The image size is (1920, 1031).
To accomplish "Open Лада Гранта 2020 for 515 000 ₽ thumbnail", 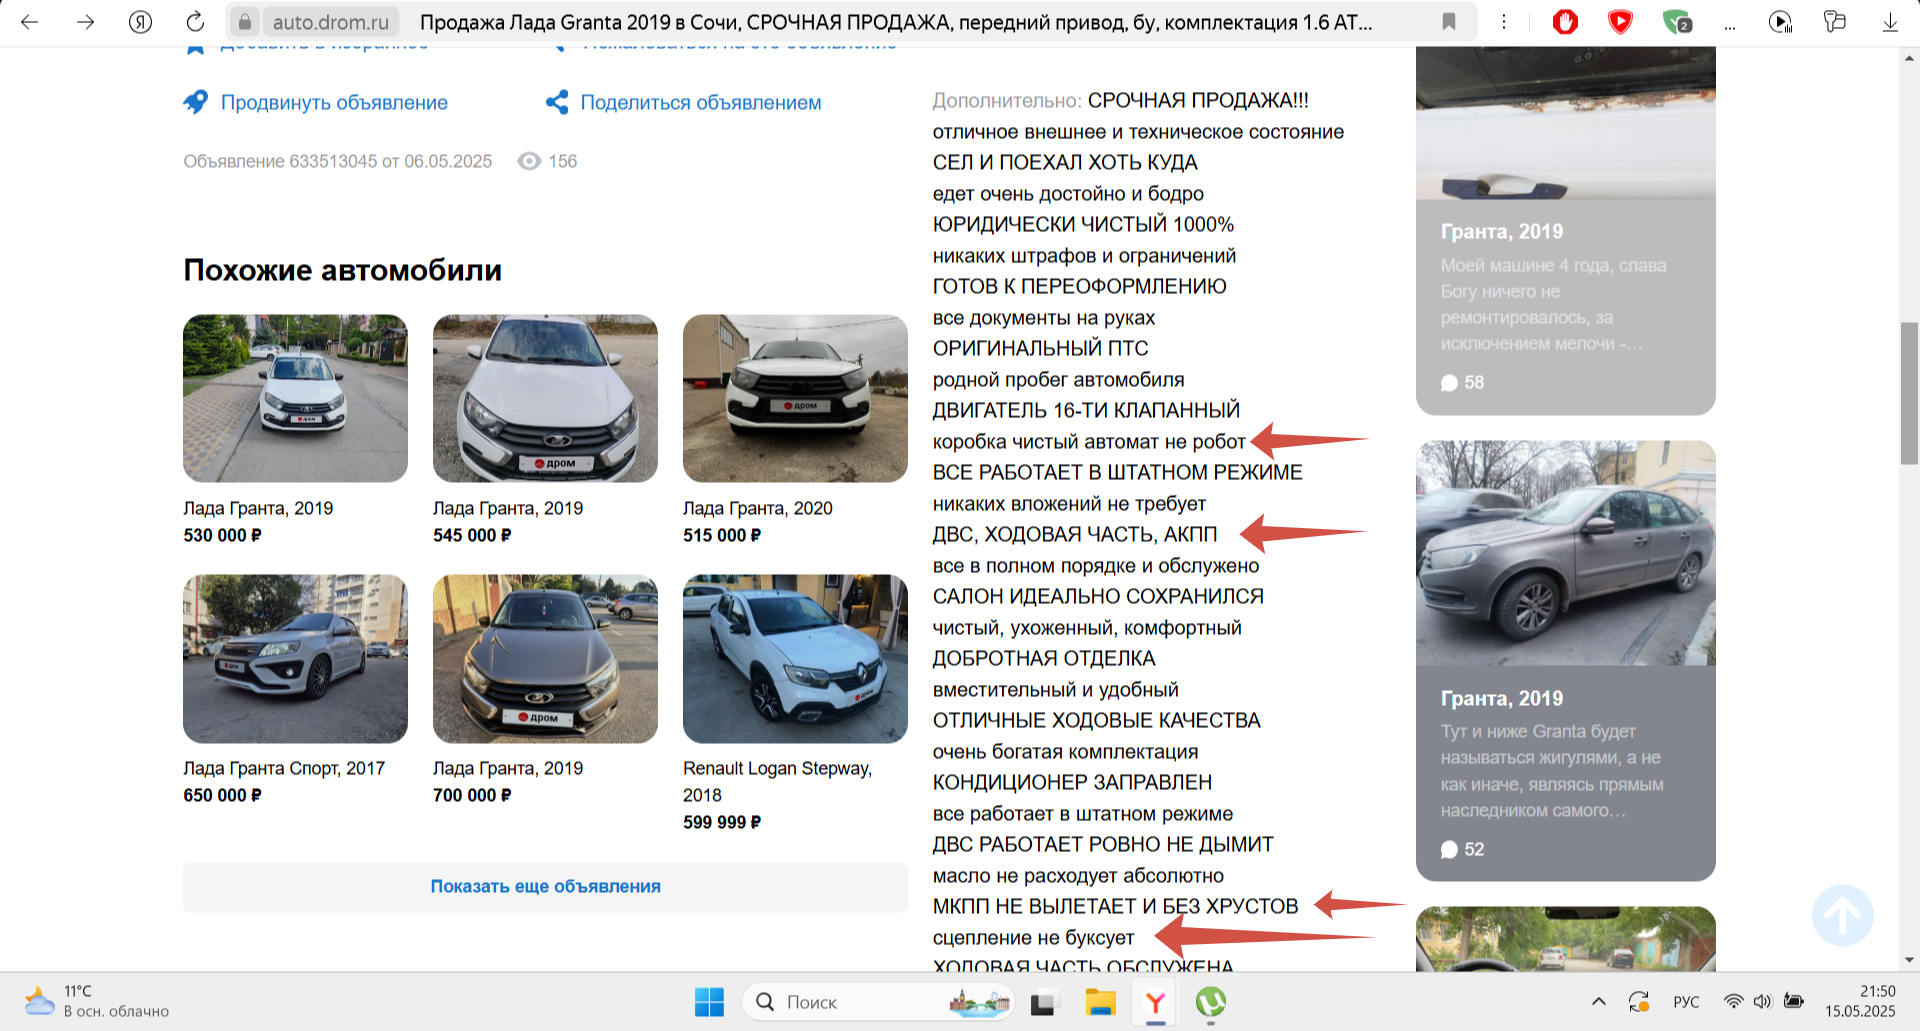I will coord(795,398).
